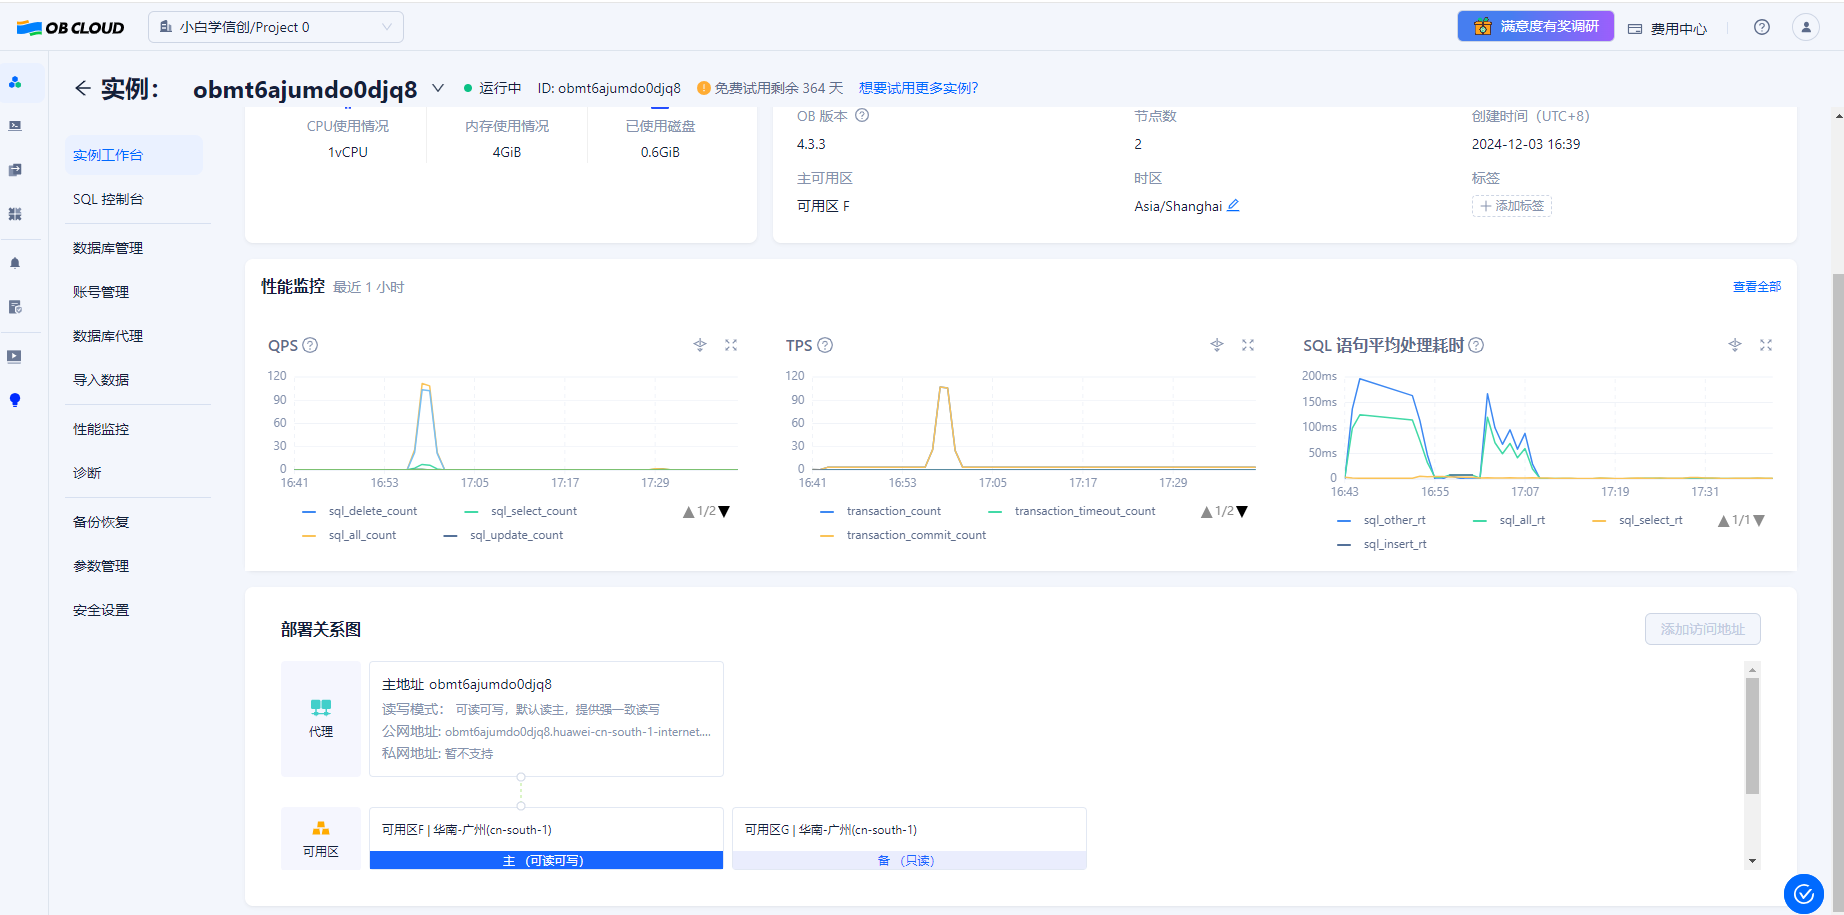The width and height of the screenshot is (1844, 915).
Task: Open the data migration icon in sidebar
Action: tap(15, 170)
